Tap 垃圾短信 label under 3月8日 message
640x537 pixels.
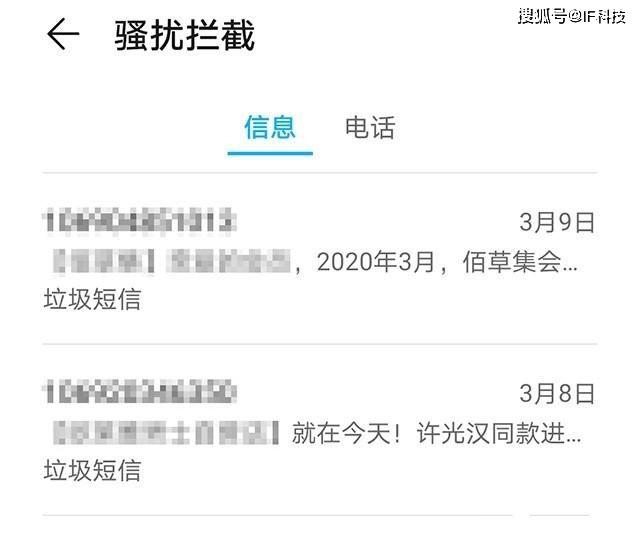pos(92,470)
